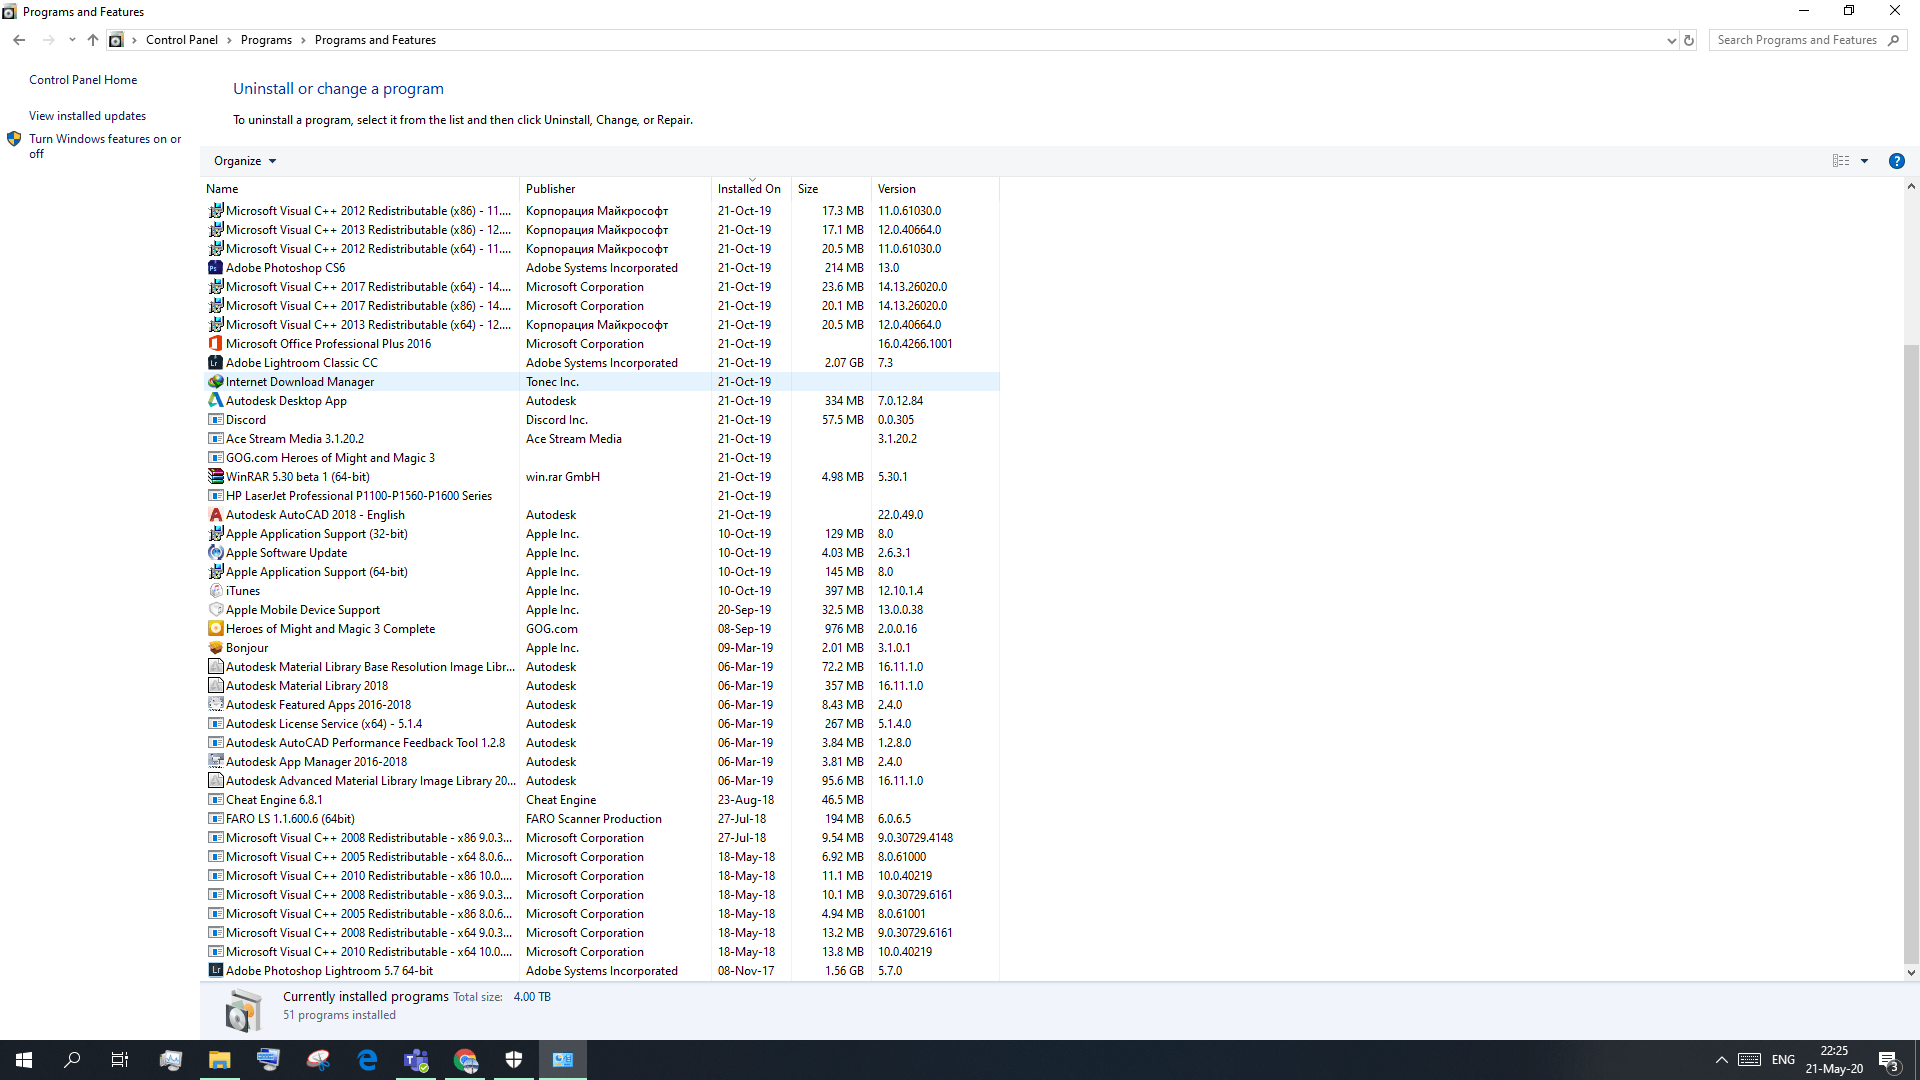
Task: Select Apple Application Support (64-bit) entry
Action: click(600, 572)
